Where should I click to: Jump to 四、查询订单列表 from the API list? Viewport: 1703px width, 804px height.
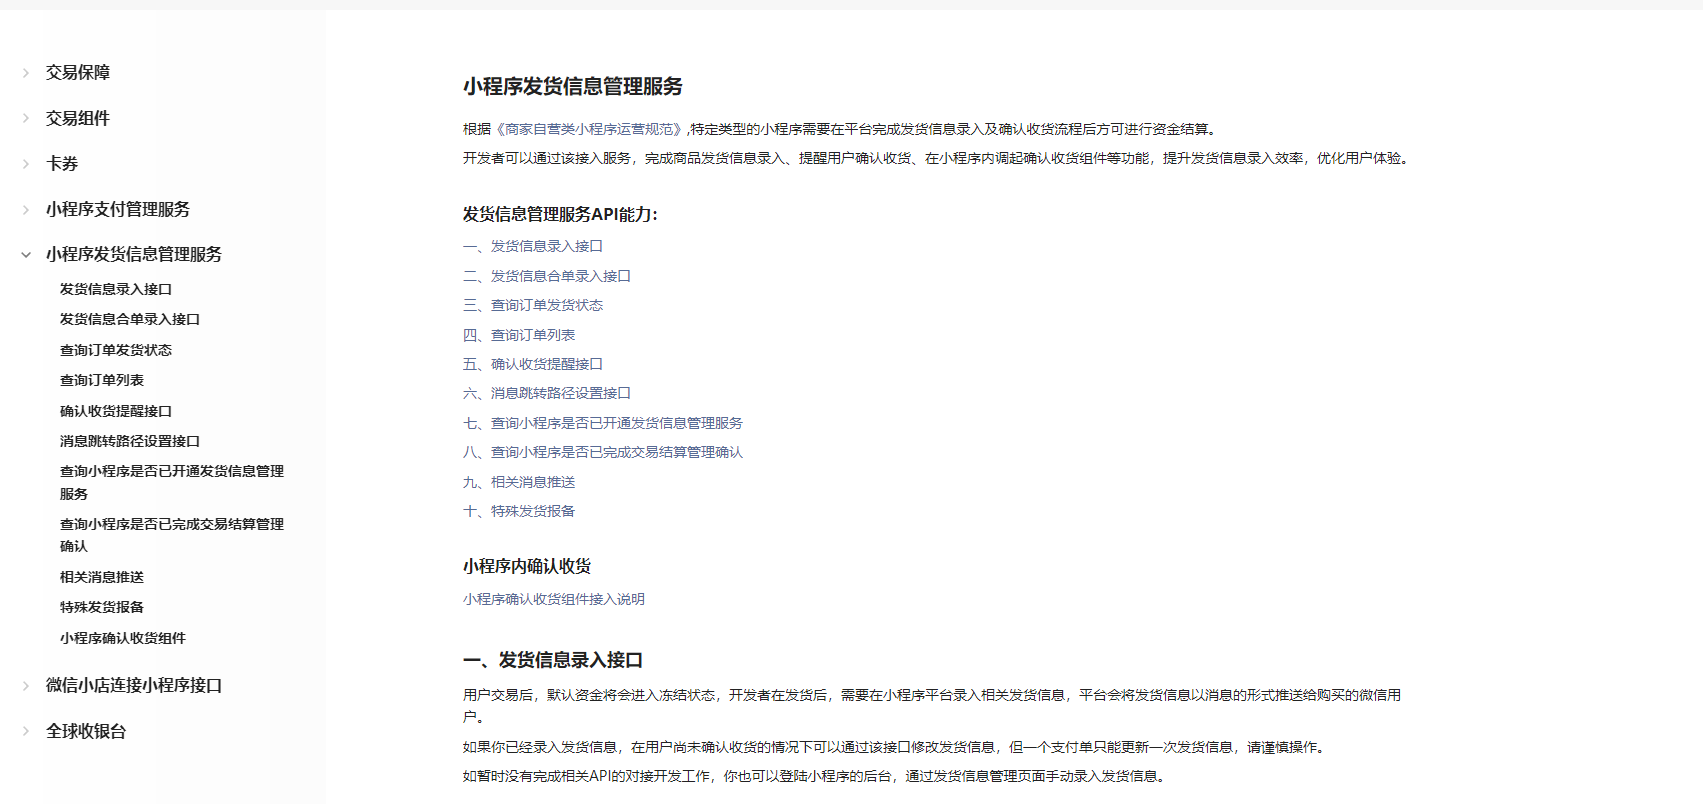coord(519,335)
